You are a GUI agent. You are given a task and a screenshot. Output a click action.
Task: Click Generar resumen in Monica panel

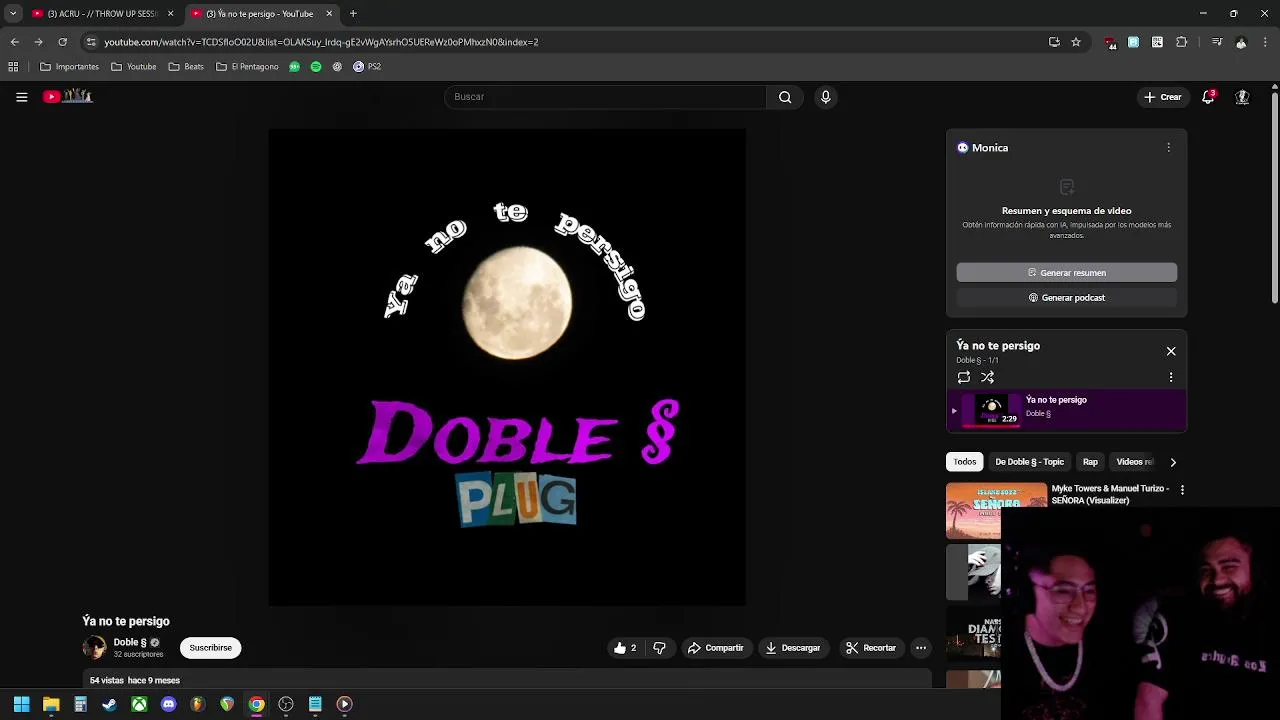click(x=1066, y=273)
